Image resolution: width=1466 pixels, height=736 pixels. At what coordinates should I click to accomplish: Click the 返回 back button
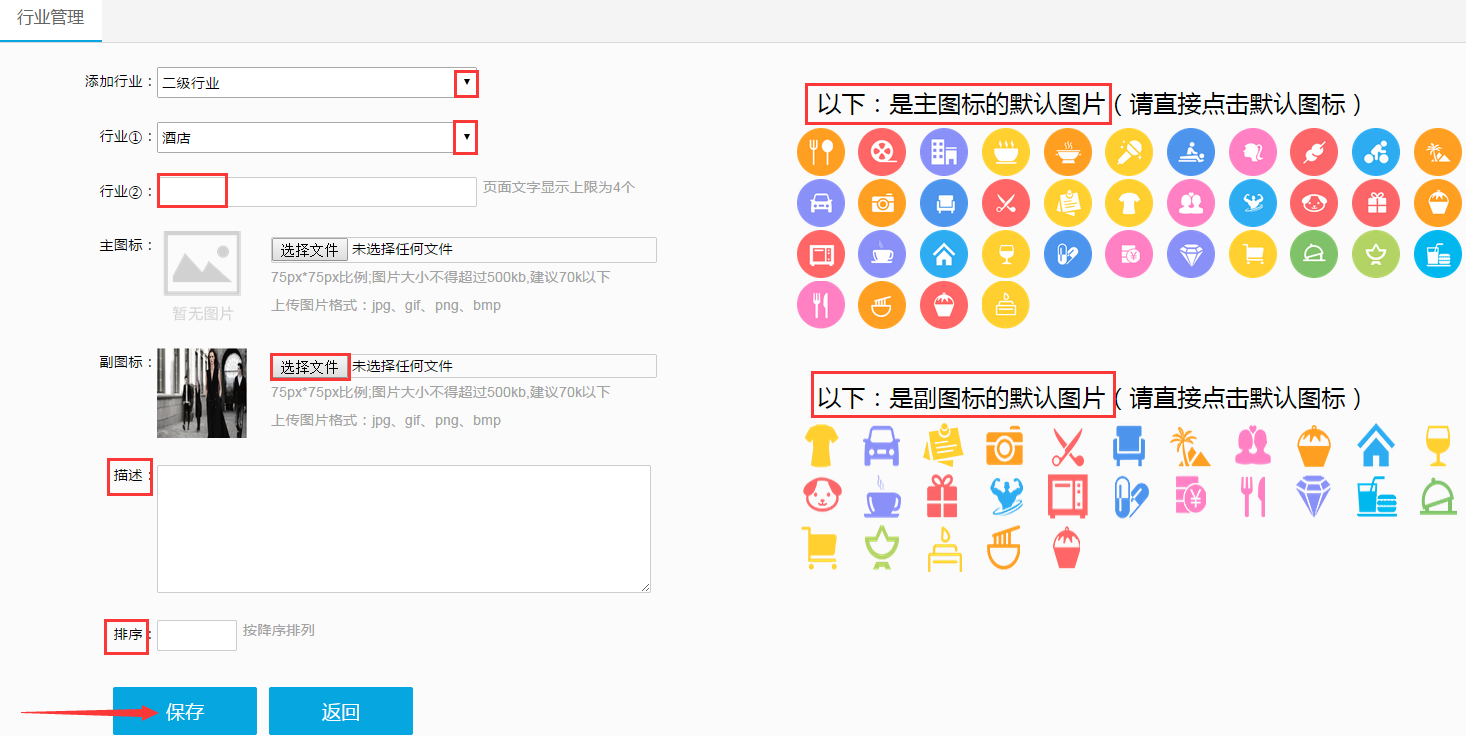point(341,712)
